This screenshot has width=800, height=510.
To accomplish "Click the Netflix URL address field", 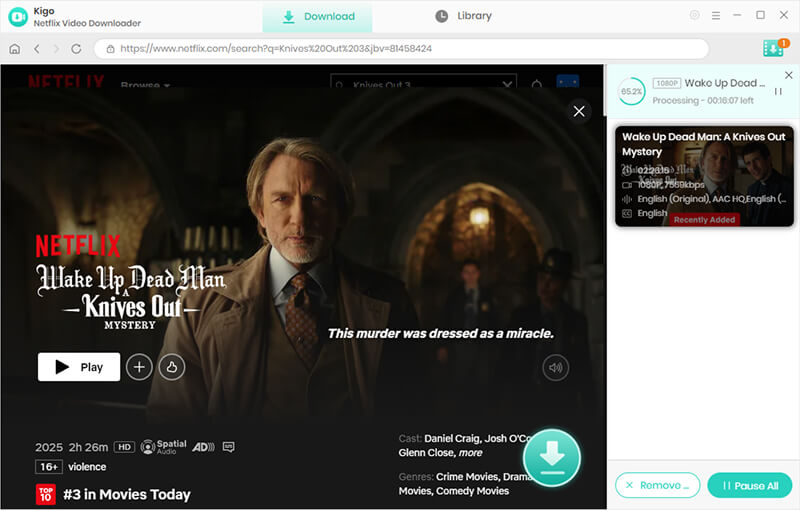I will click(402, 48).
